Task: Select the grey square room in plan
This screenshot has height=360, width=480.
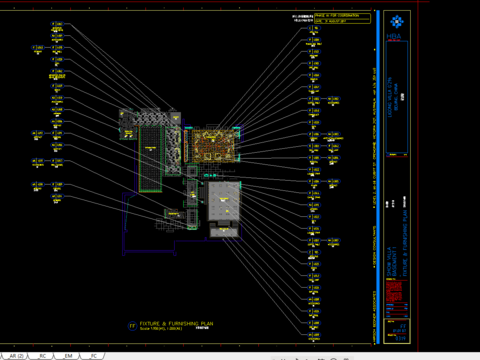Action: click(x=224, y=201)
